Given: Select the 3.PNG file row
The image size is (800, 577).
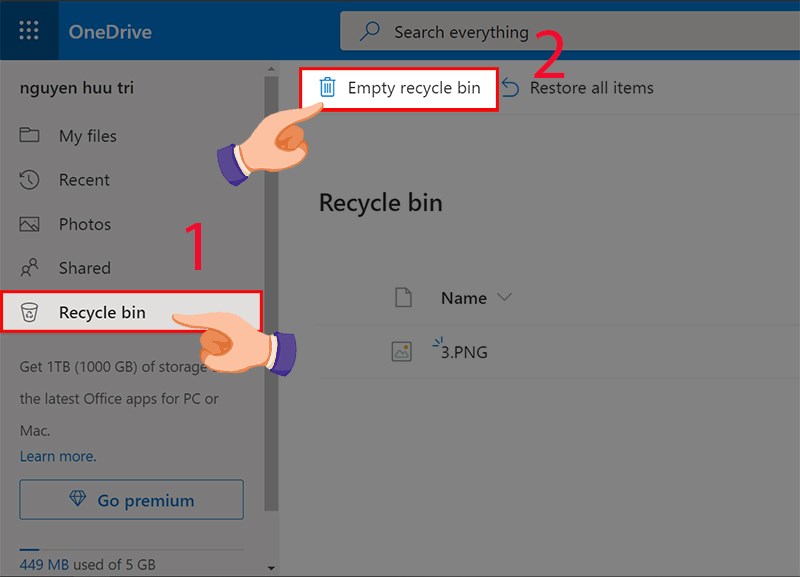Looking at the screenshot, I should tap(559, 352).
